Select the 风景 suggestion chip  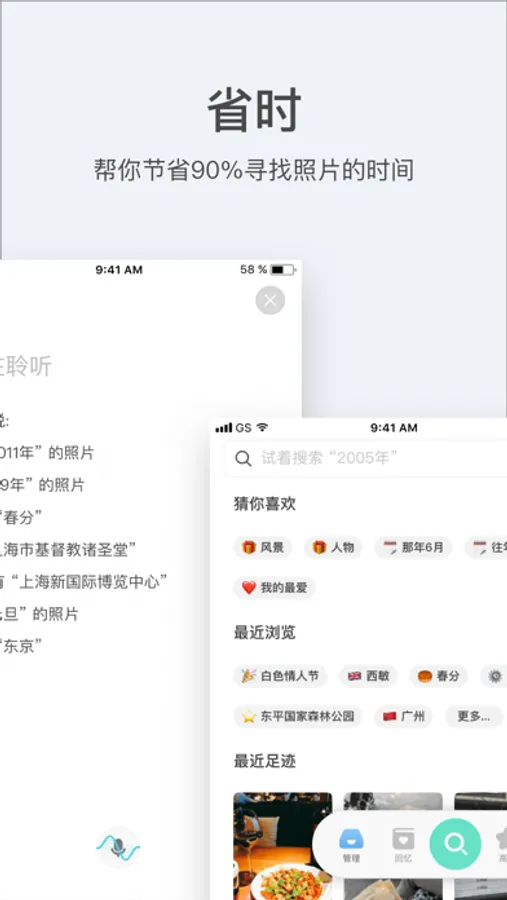(262, 547)
